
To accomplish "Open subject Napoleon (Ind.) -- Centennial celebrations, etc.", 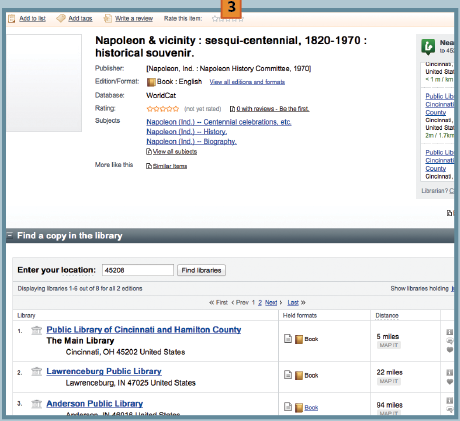I will coord(219,122).
